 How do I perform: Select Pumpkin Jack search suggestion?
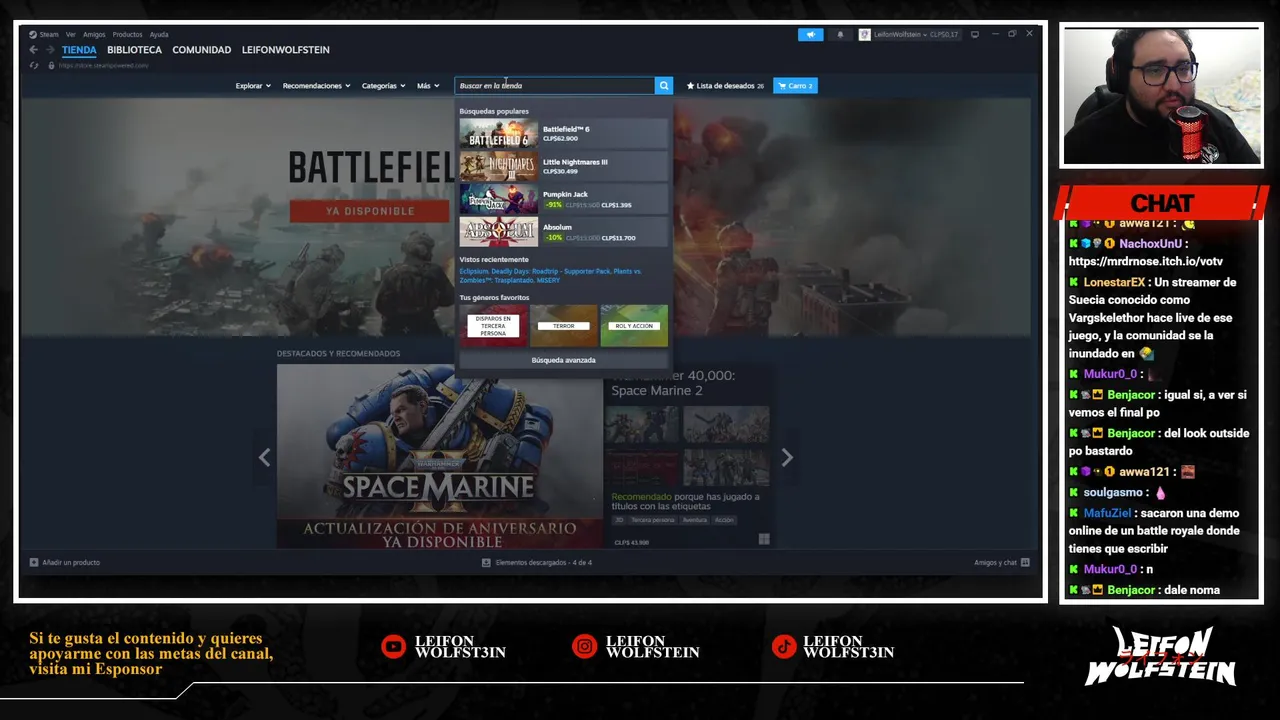pyautogui.click(x=563, y=199)
